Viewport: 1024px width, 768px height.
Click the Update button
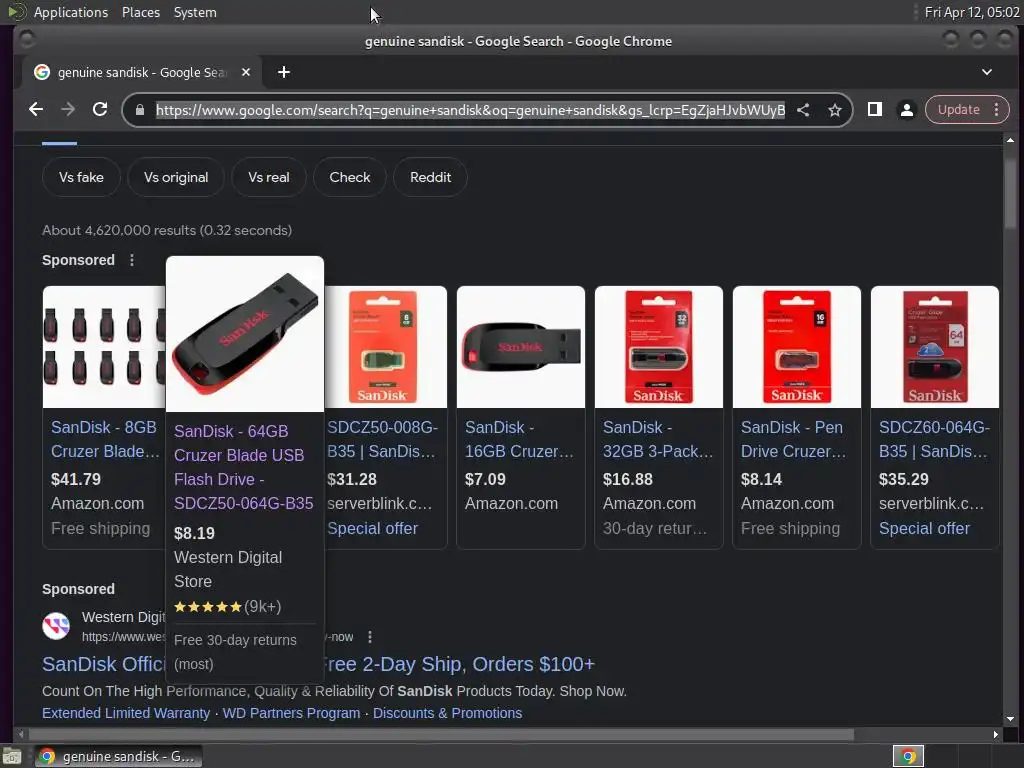[x=959, y=110]
